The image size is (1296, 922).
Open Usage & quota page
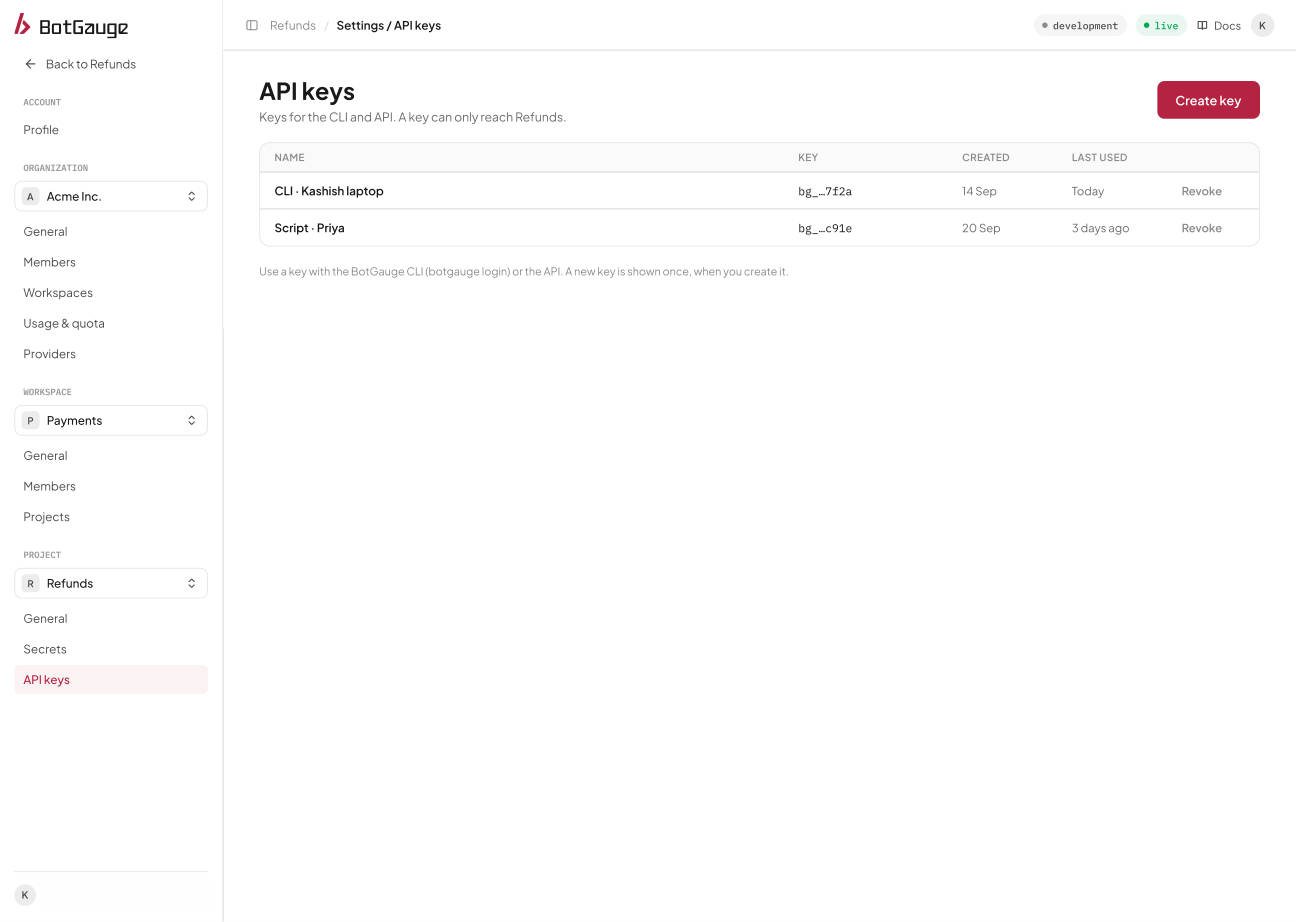(x=64, y=323)
